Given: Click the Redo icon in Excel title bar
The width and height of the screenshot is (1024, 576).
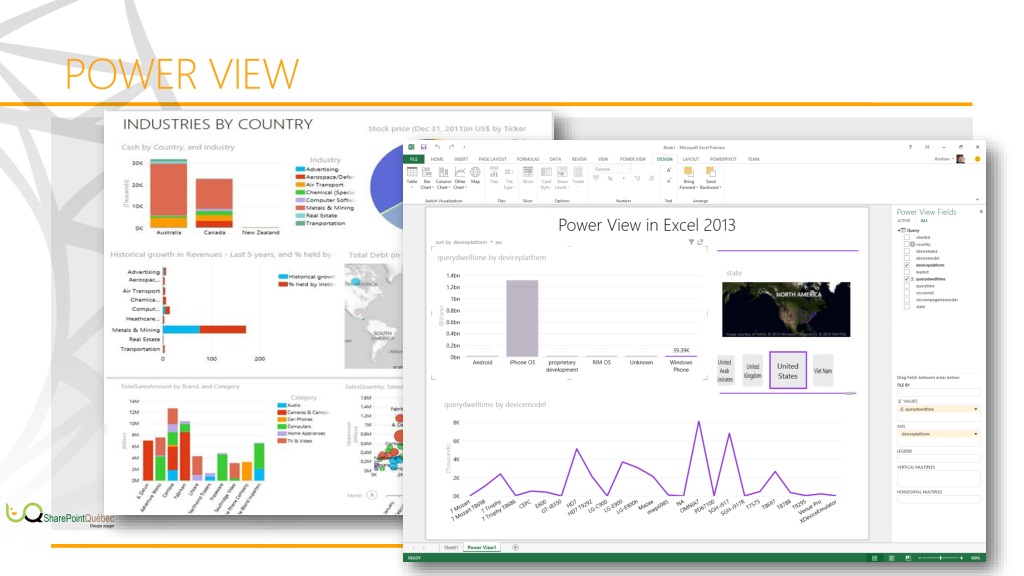Looking at the screenshot, I should pyautogui.click(x=451, y=147).
